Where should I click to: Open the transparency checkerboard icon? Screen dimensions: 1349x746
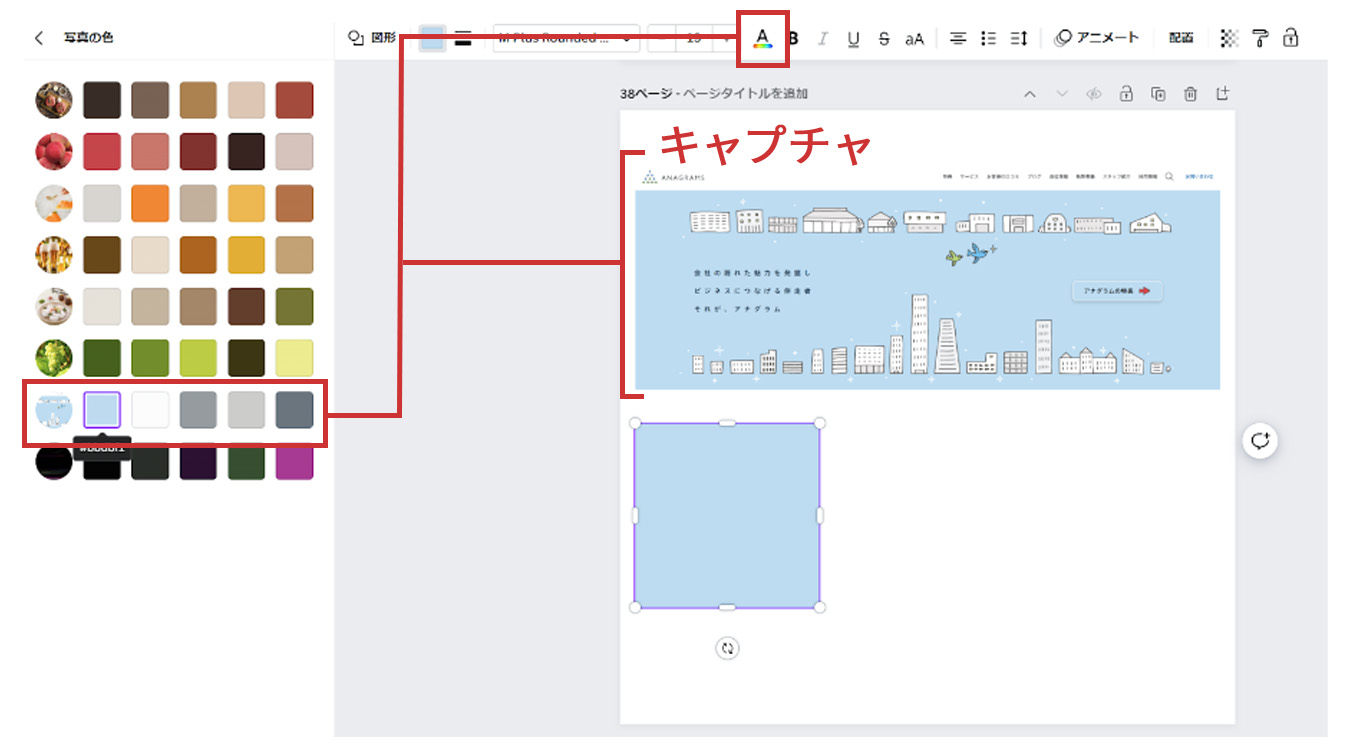(1229, 39)
